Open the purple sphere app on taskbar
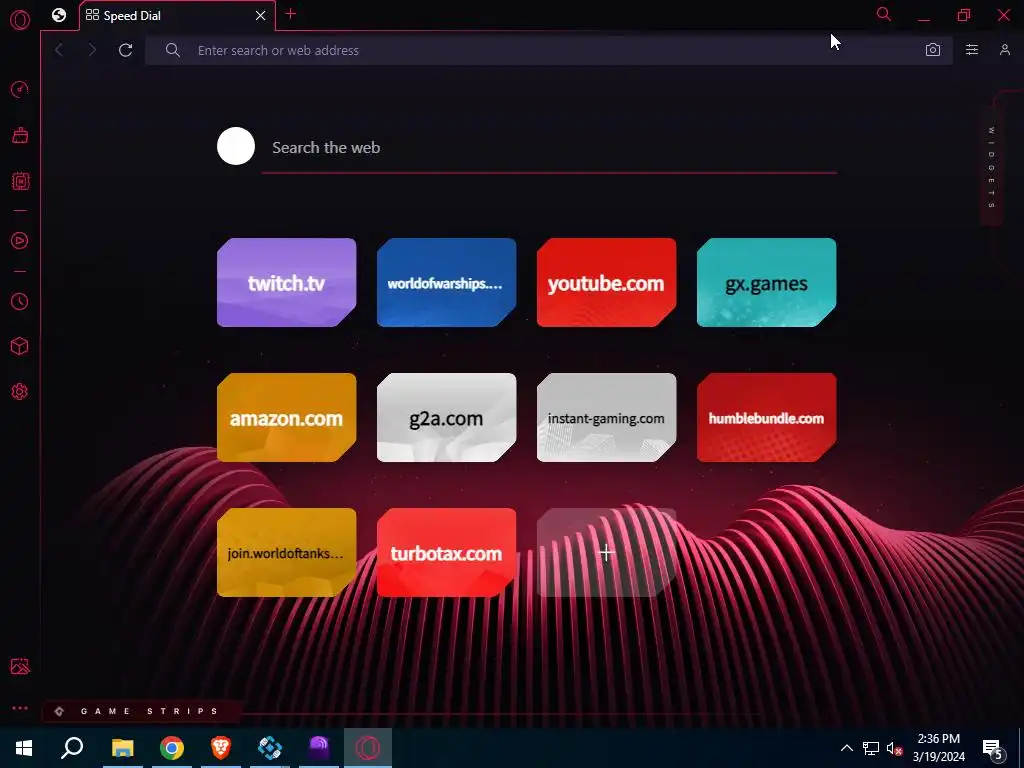Image resolution: width=1024 pixels, height=768 pixels. click(319, 748)
